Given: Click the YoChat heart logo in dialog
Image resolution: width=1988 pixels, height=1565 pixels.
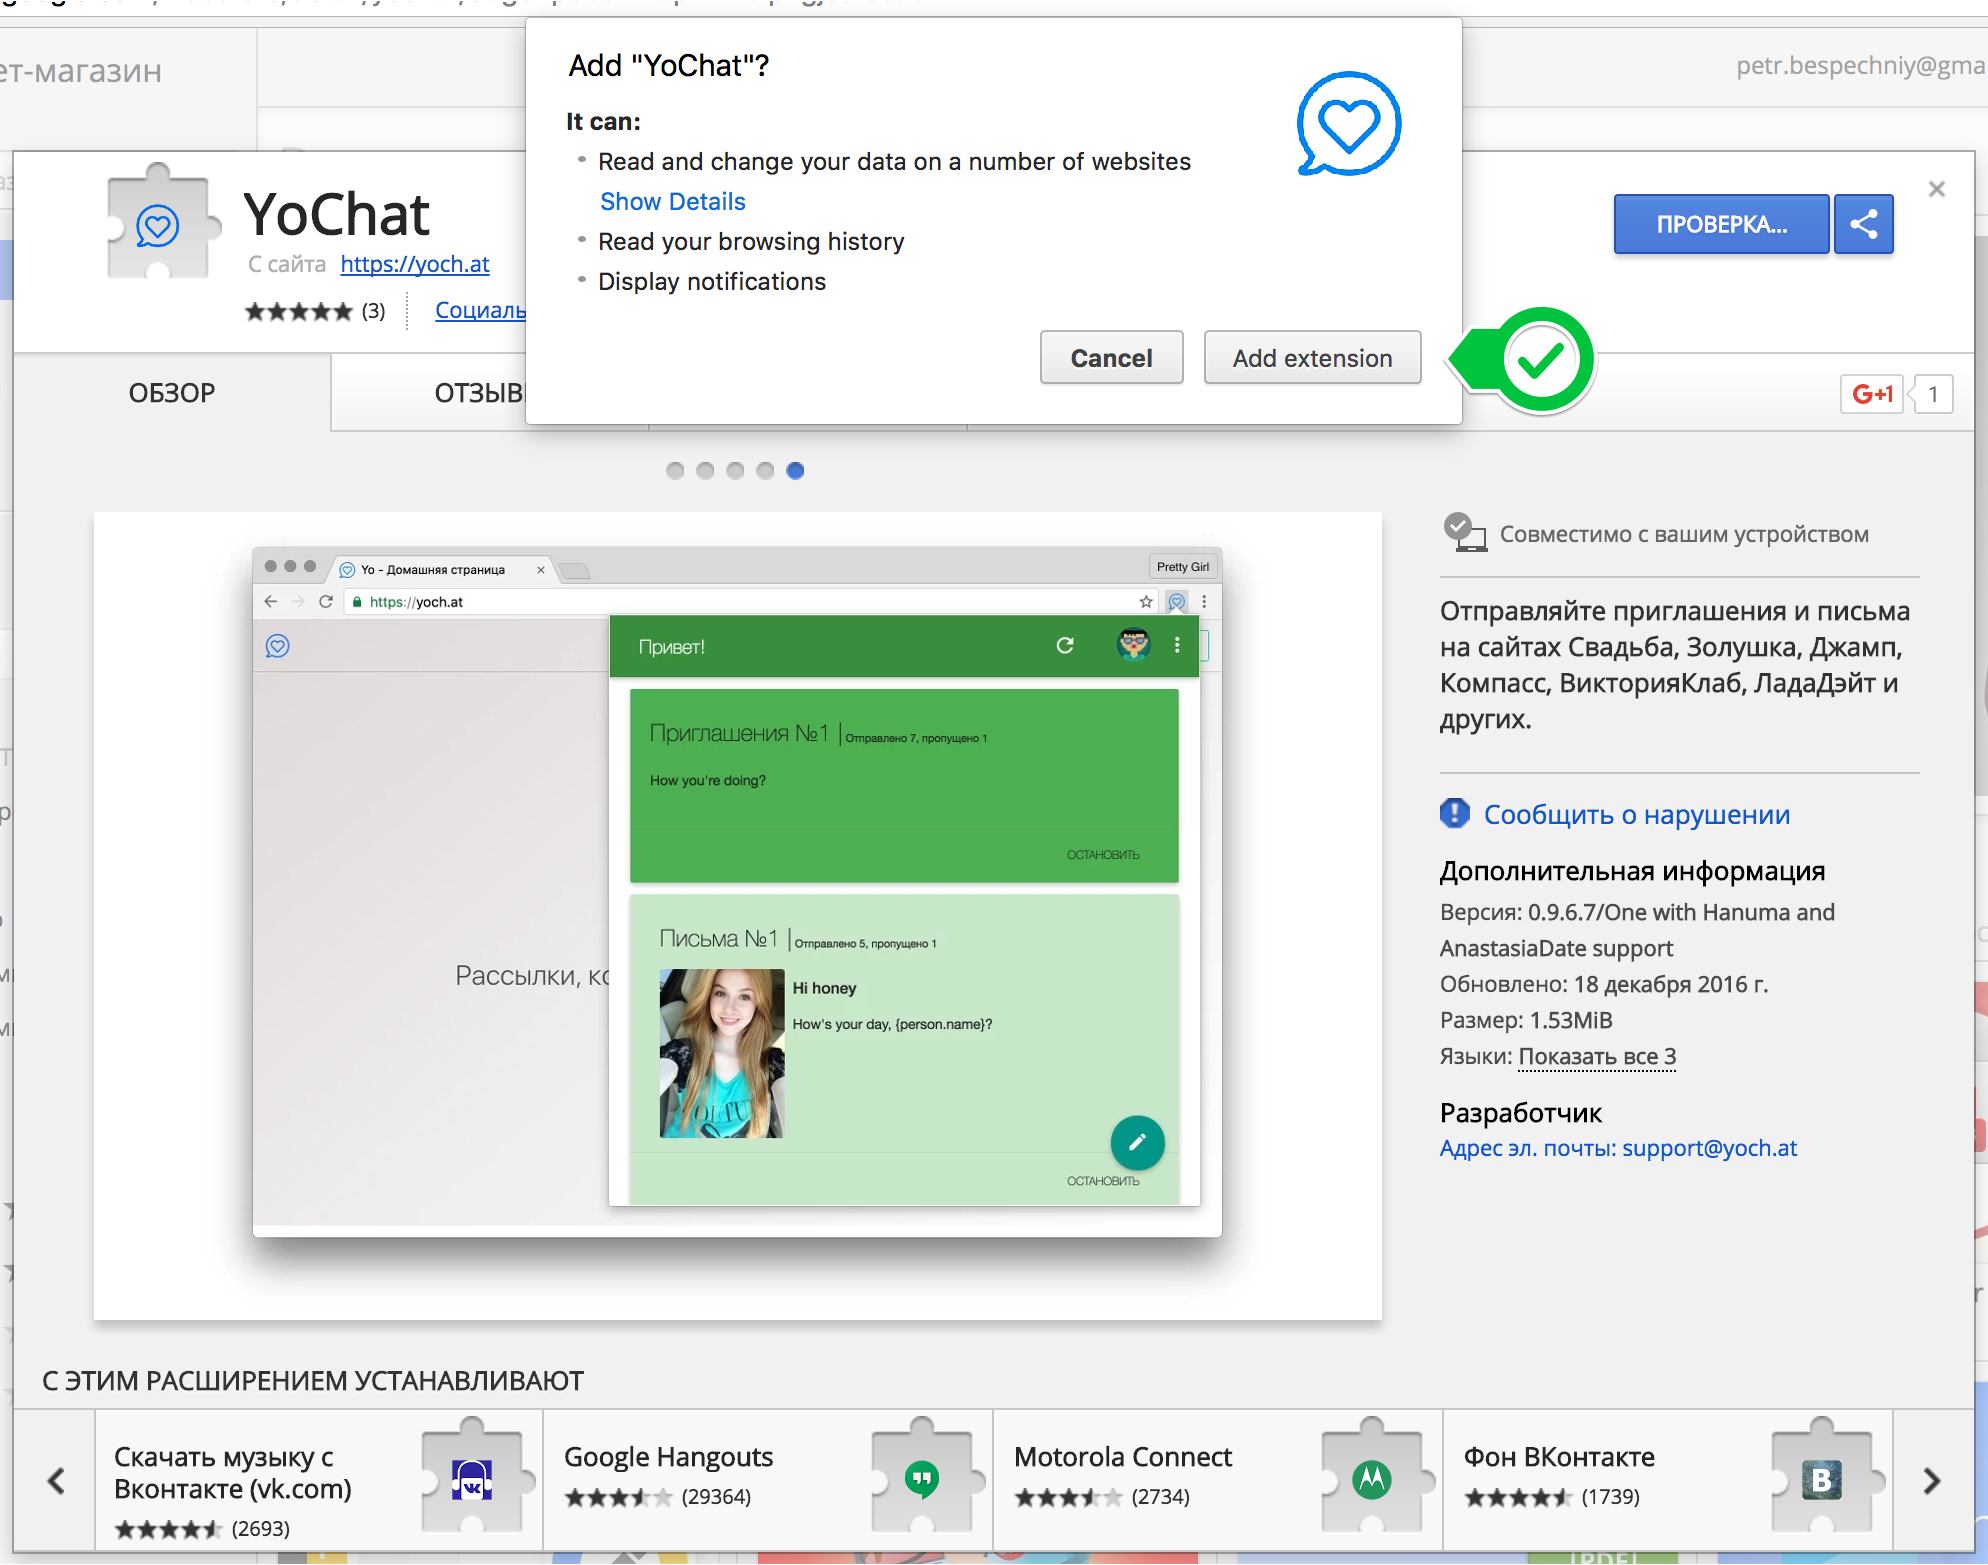Looking at the screenshot, I should [1349, 123].
